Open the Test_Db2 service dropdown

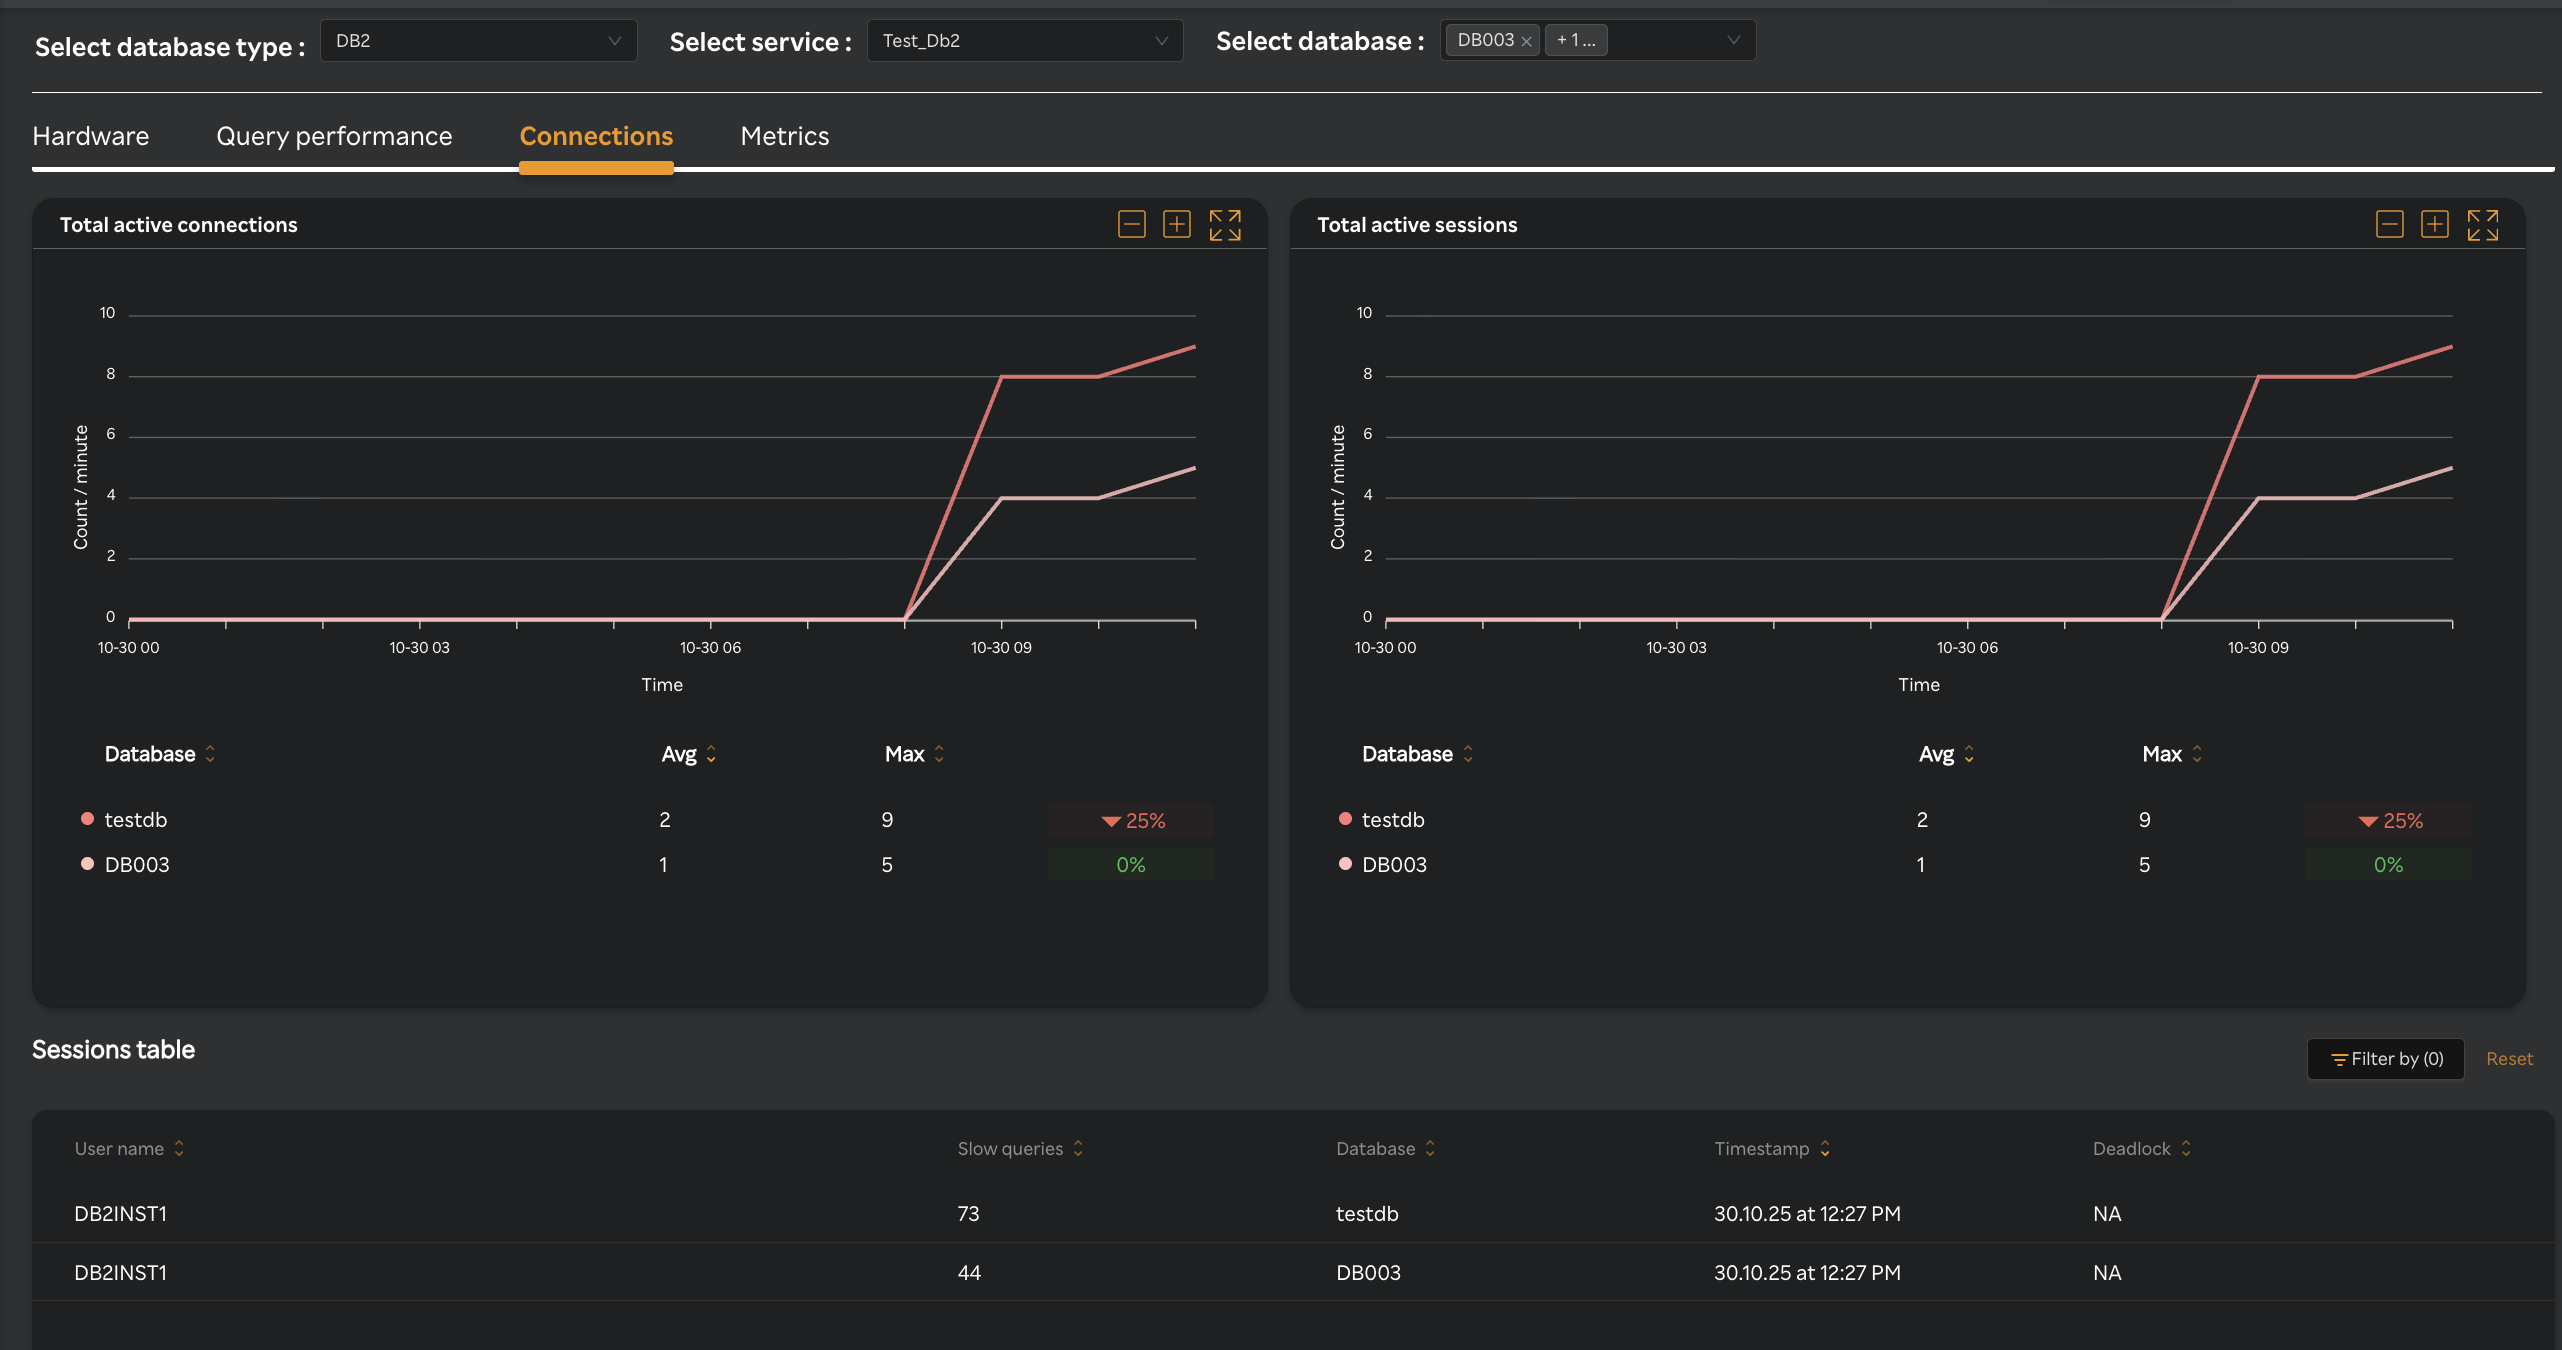click(1024, 41)
